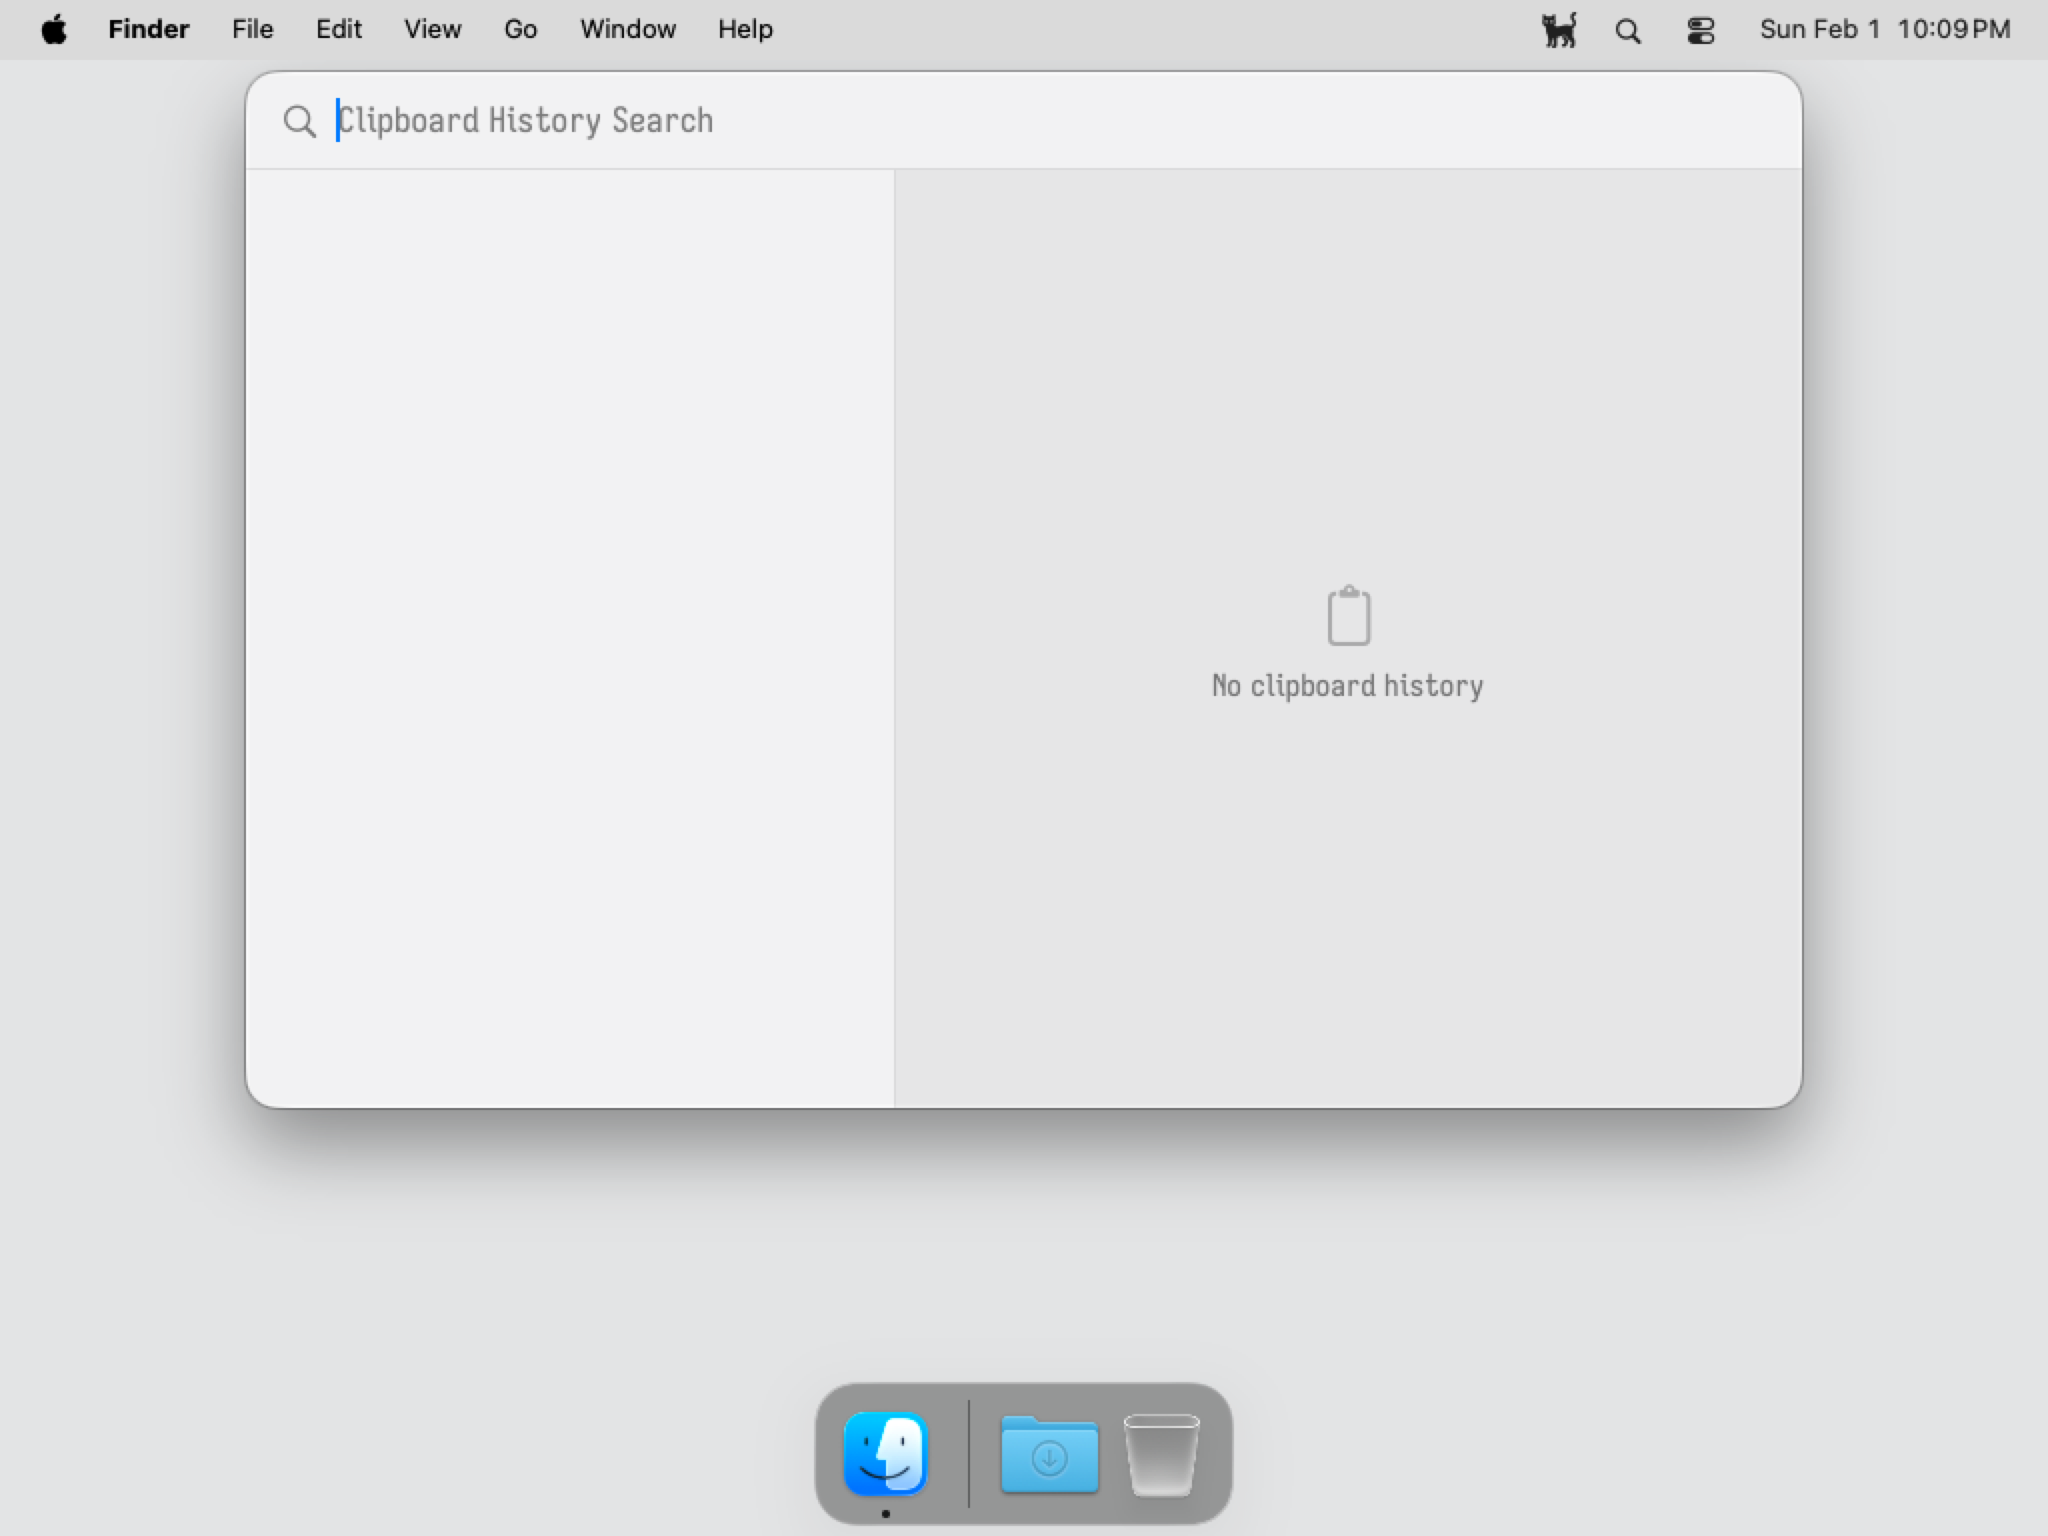Open the Finder application menu
Screen dimensions: 2048x1536
tap(148, 29)
